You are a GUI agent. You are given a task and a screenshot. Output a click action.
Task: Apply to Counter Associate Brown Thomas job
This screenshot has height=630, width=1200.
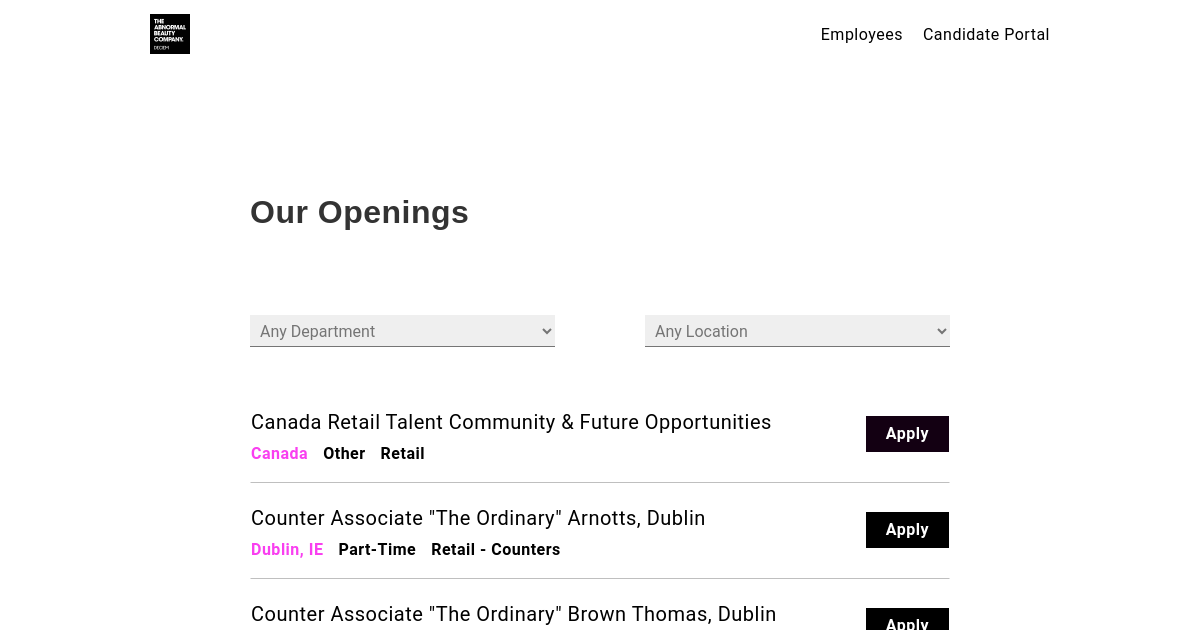click(x=907, y=621)
